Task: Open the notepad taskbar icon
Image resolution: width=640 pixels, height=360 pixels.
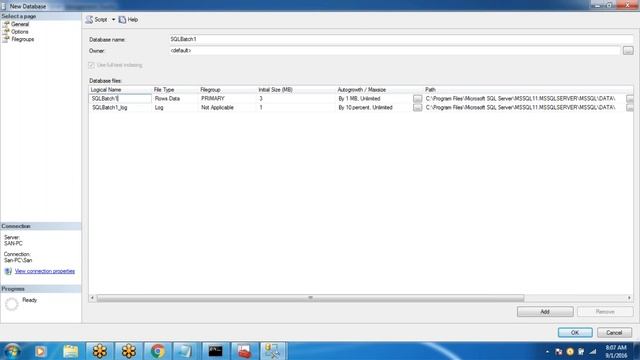Action: (186, 351)
